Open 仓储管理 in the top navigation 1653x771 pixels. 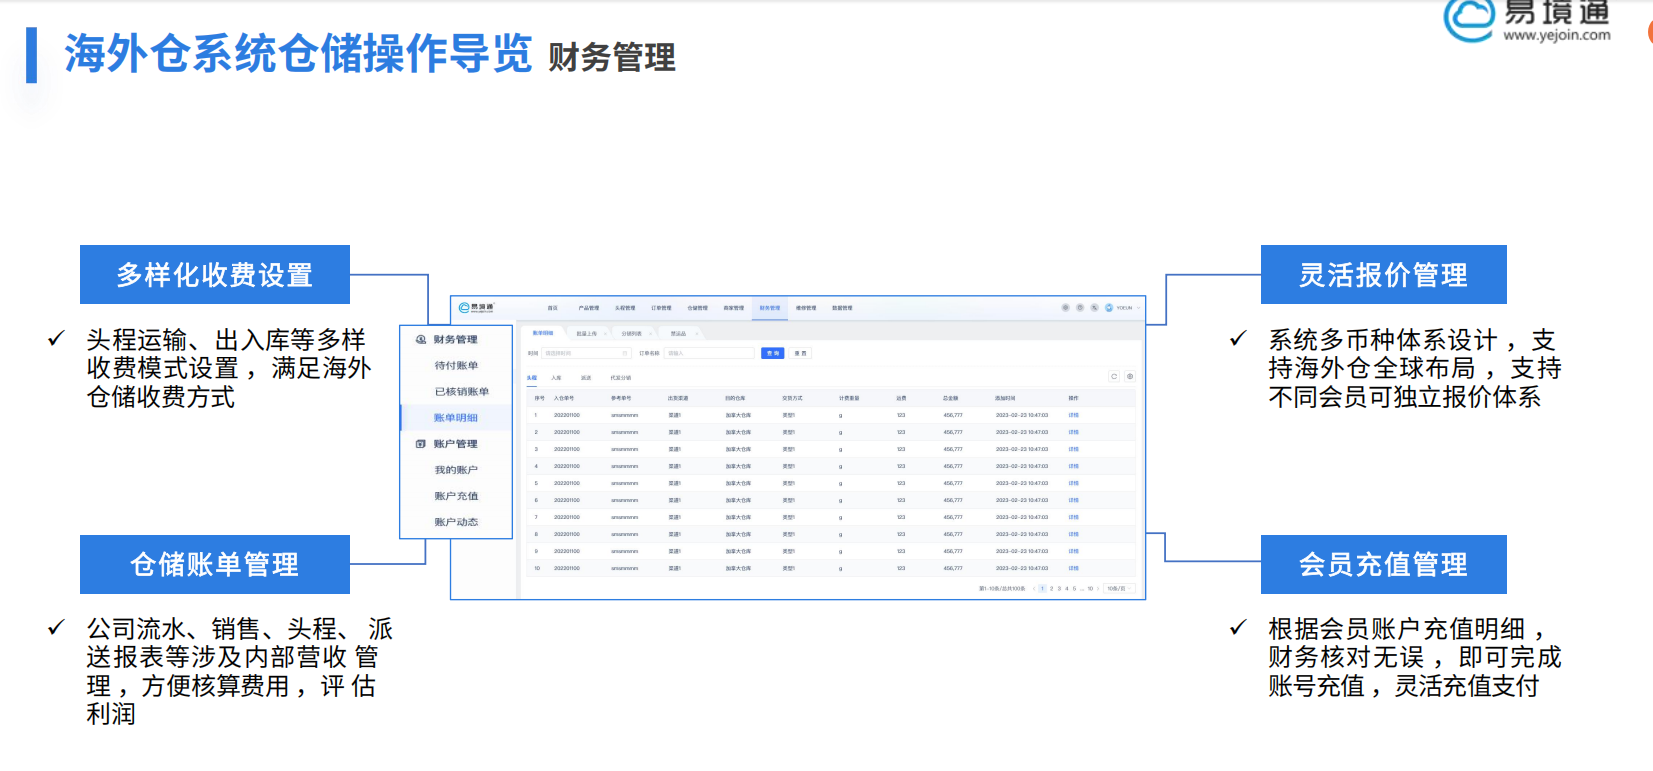pyautogui.click(x=697, y=308)
